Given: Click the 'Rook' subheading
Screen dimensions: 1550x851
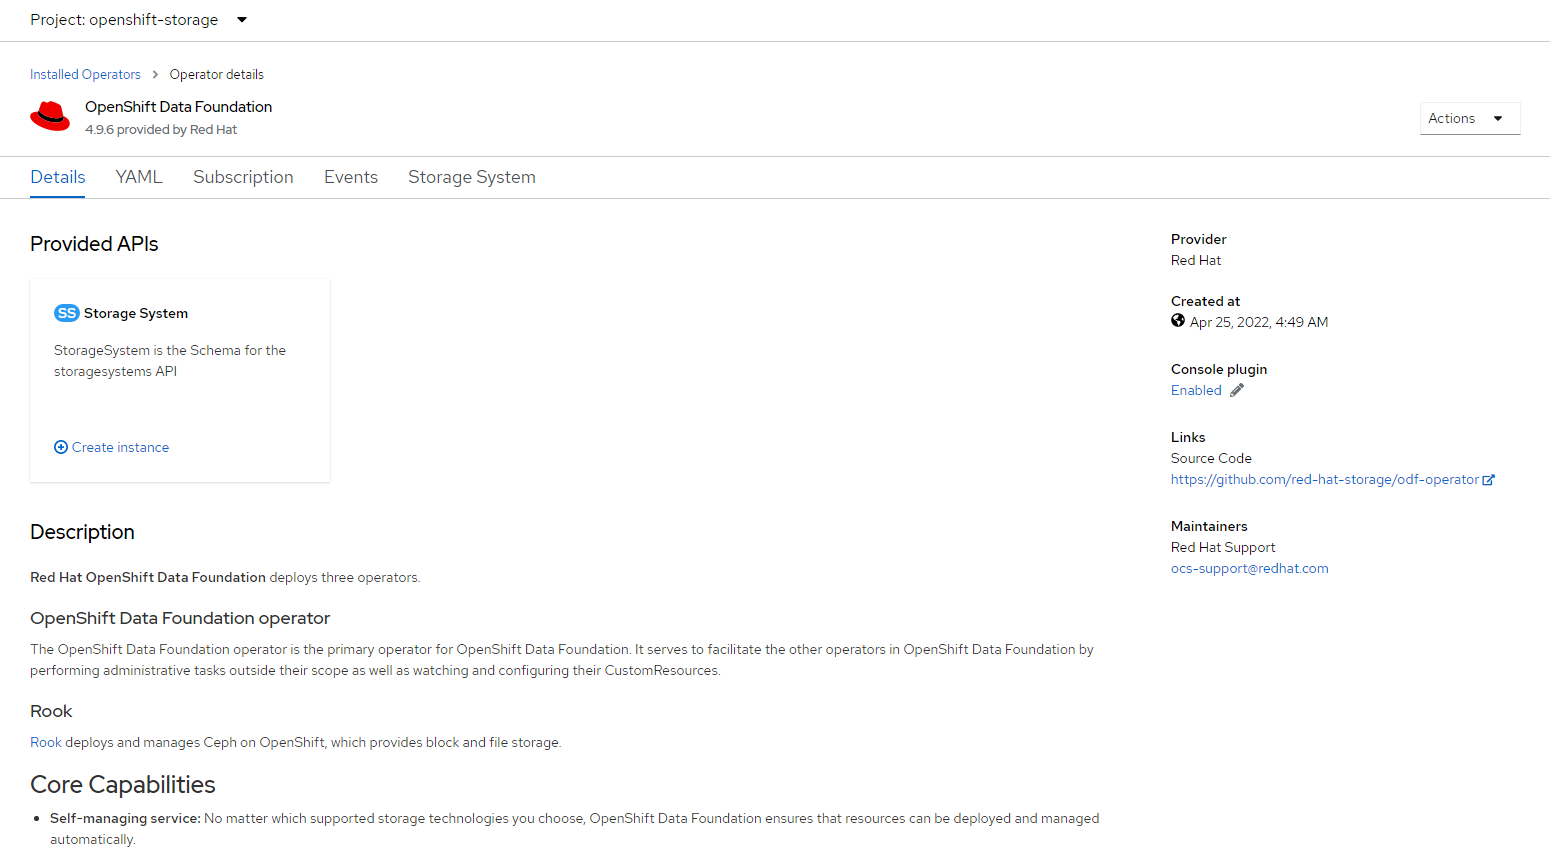Looking at the screenshot, I should click(51, 711).
